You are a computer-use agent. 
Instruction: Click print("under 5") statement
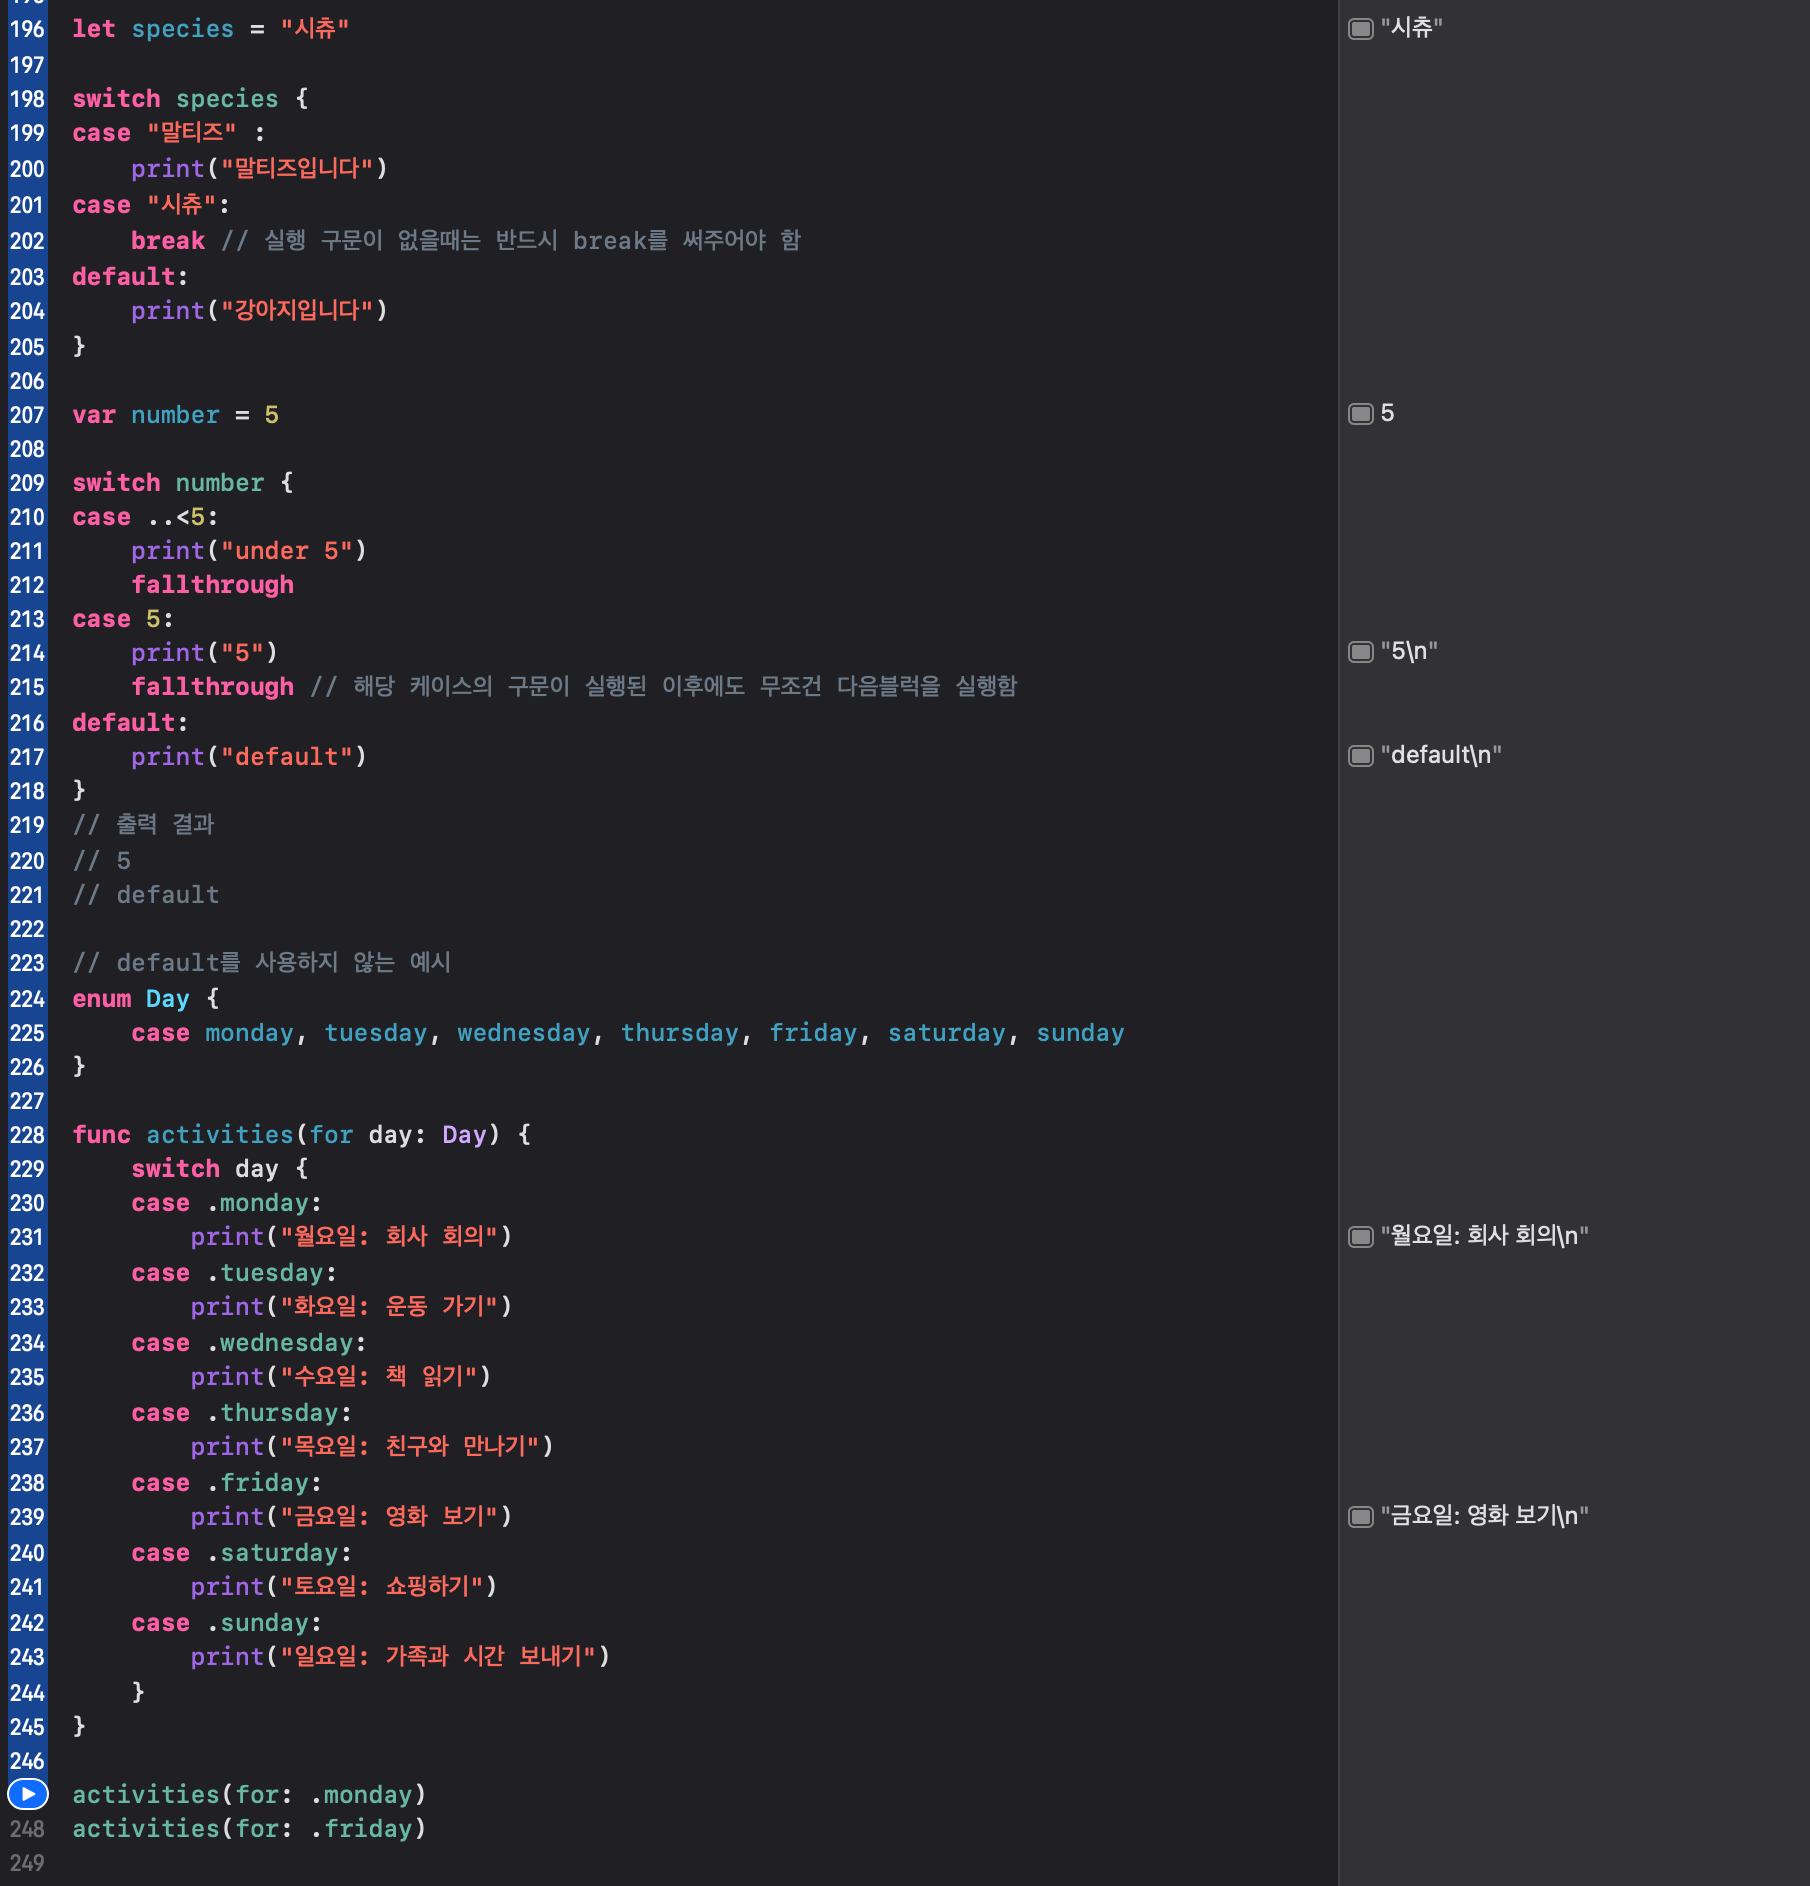tap(249, 551)
